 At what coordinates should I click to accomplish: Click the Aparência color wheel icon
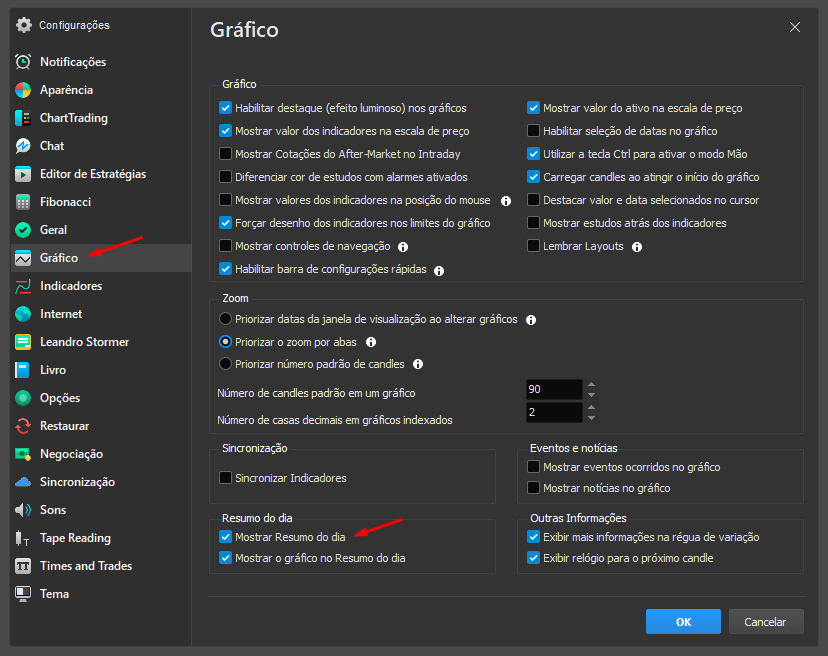[x=23, y=90]
